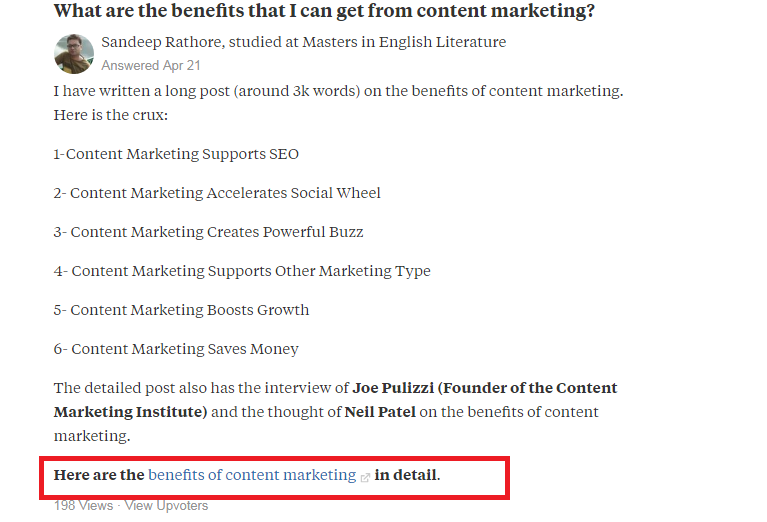Click the 'Here is the crux:' text
The width and height of the screenshot is (767, 522).
(111, 115)
